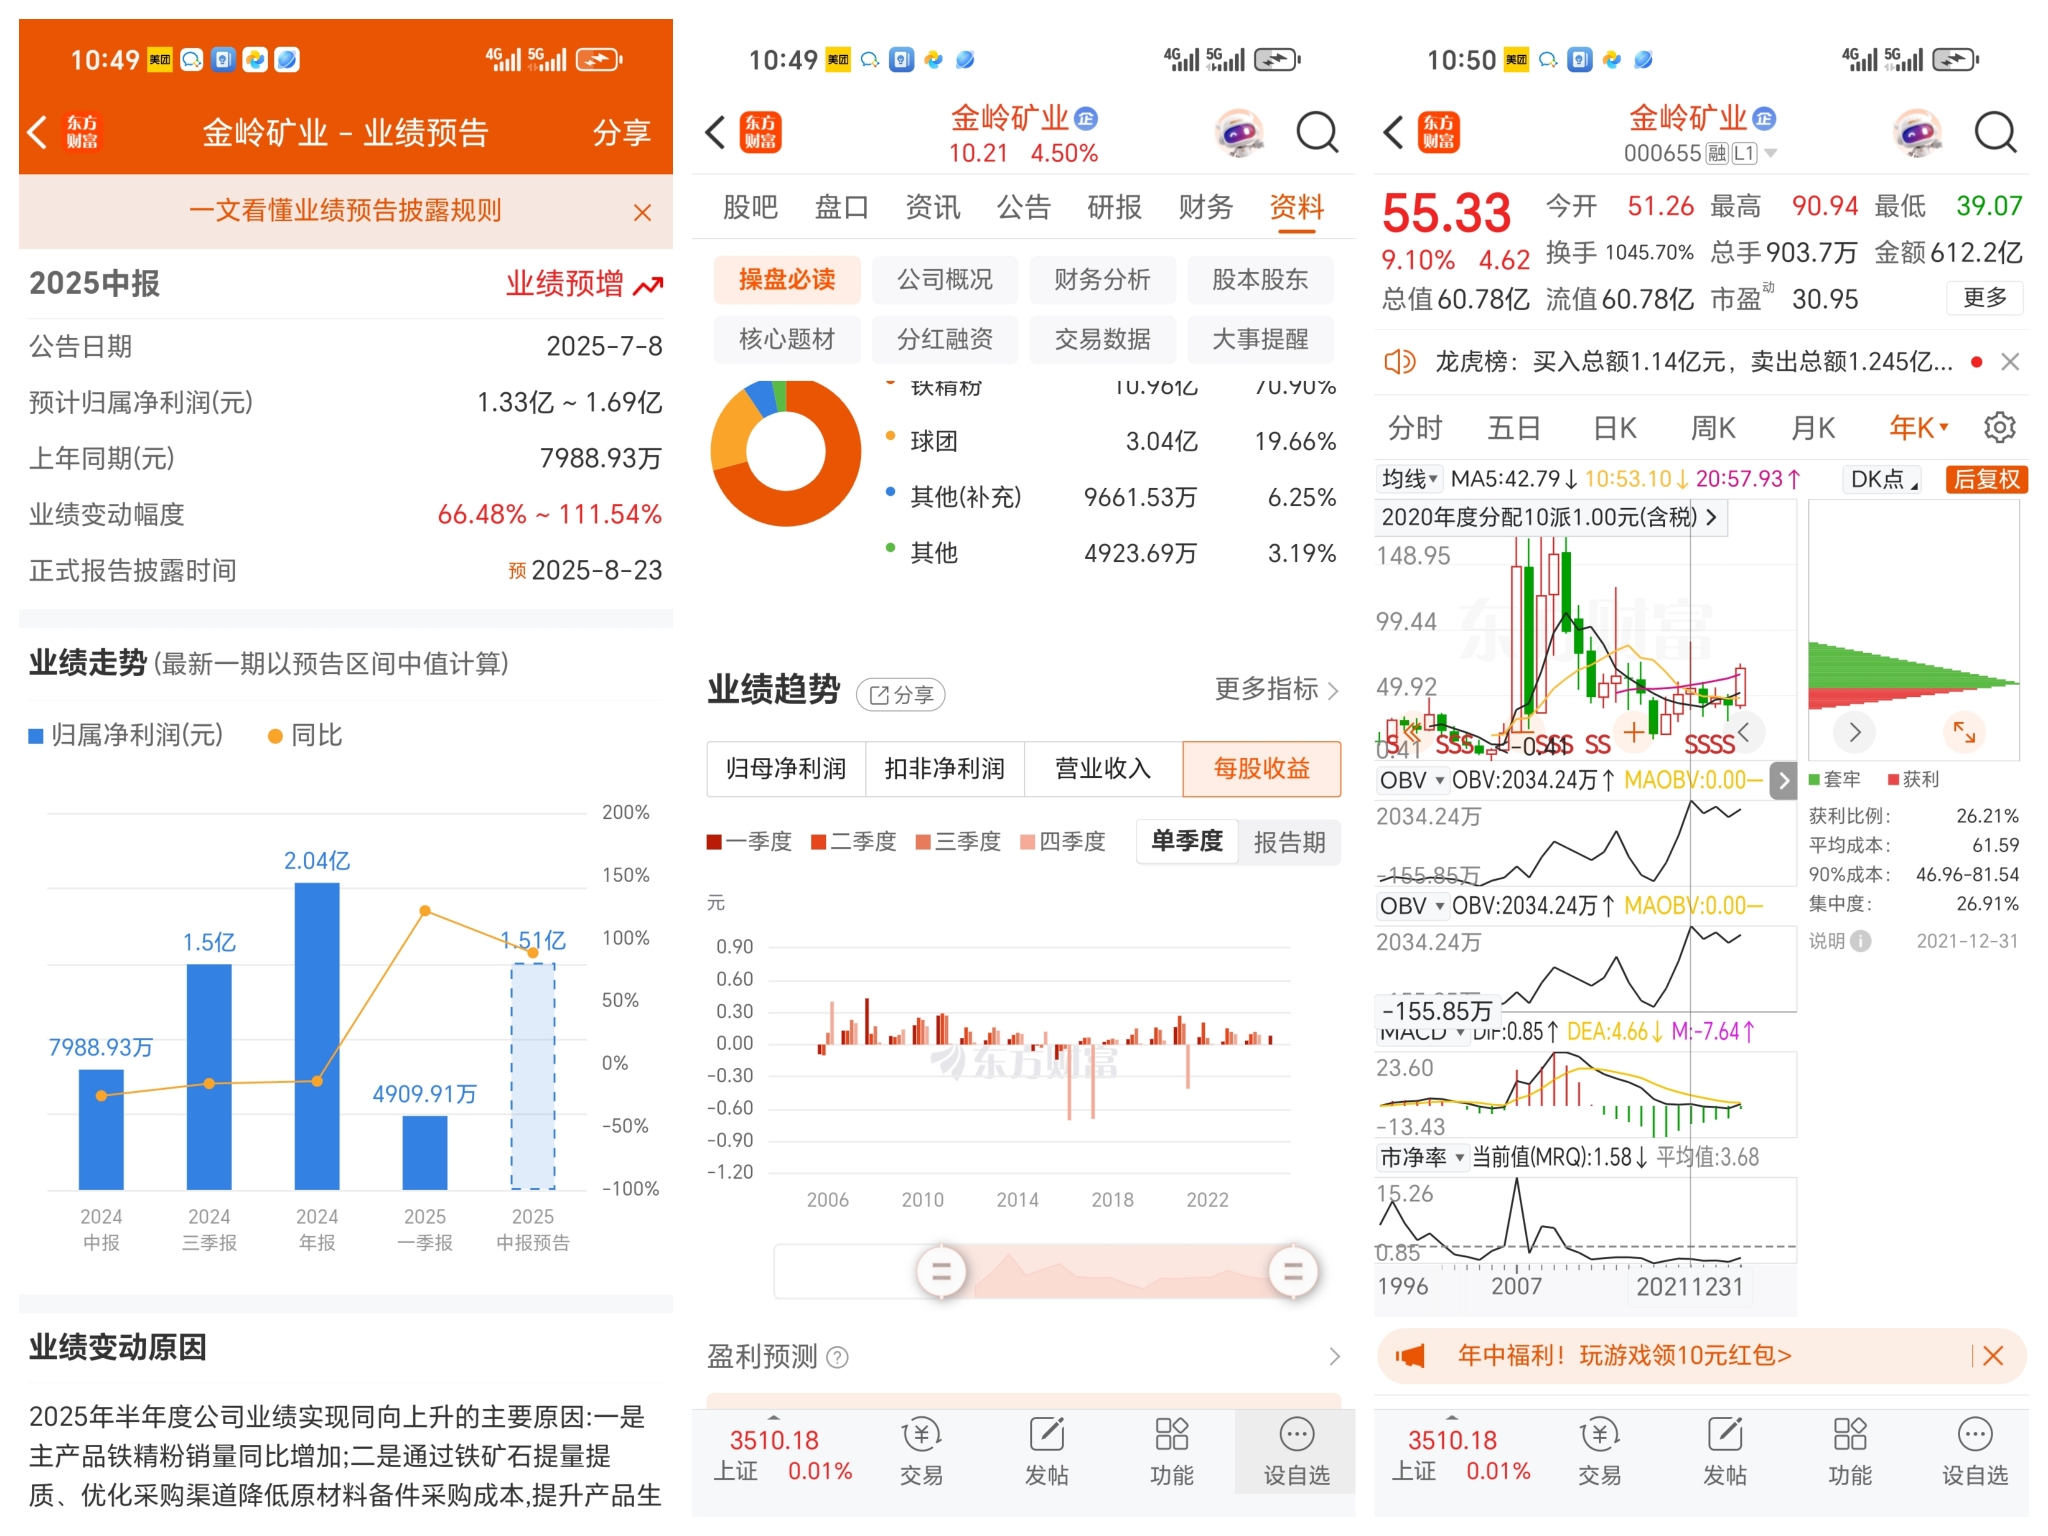The width and height of the screenshot is (2048, 1536).
Task: Expand the chip distribution chart fullscreen arrows
Action: (x=1964, y=732)
